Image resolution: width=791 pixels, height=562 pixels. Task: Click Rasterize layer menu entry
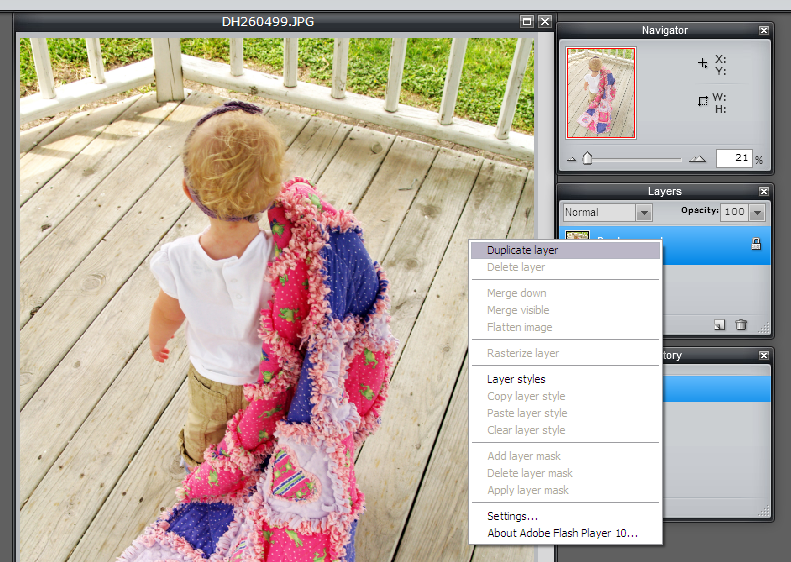tap(565, 353)
